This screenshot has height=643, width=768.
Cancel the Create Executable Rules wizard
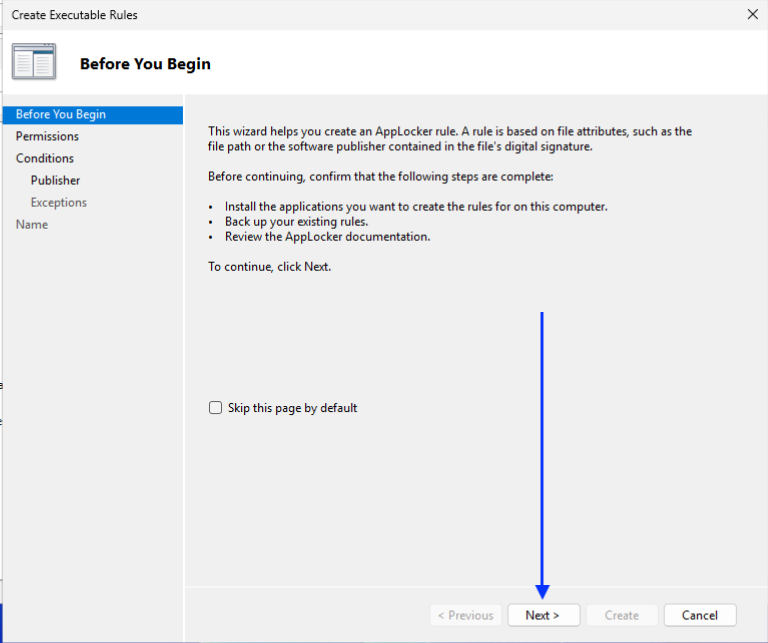pos(700,615)
